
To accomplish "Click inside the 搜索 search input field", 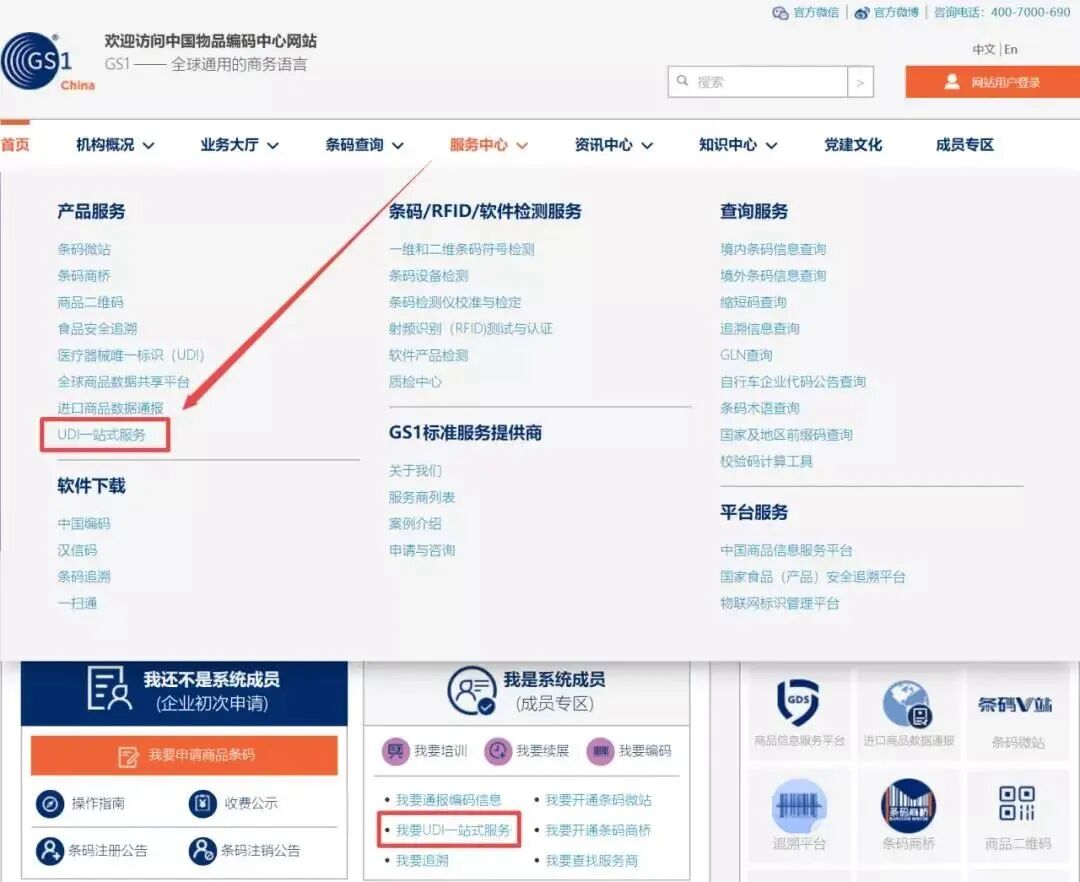I will pos(758,81).
